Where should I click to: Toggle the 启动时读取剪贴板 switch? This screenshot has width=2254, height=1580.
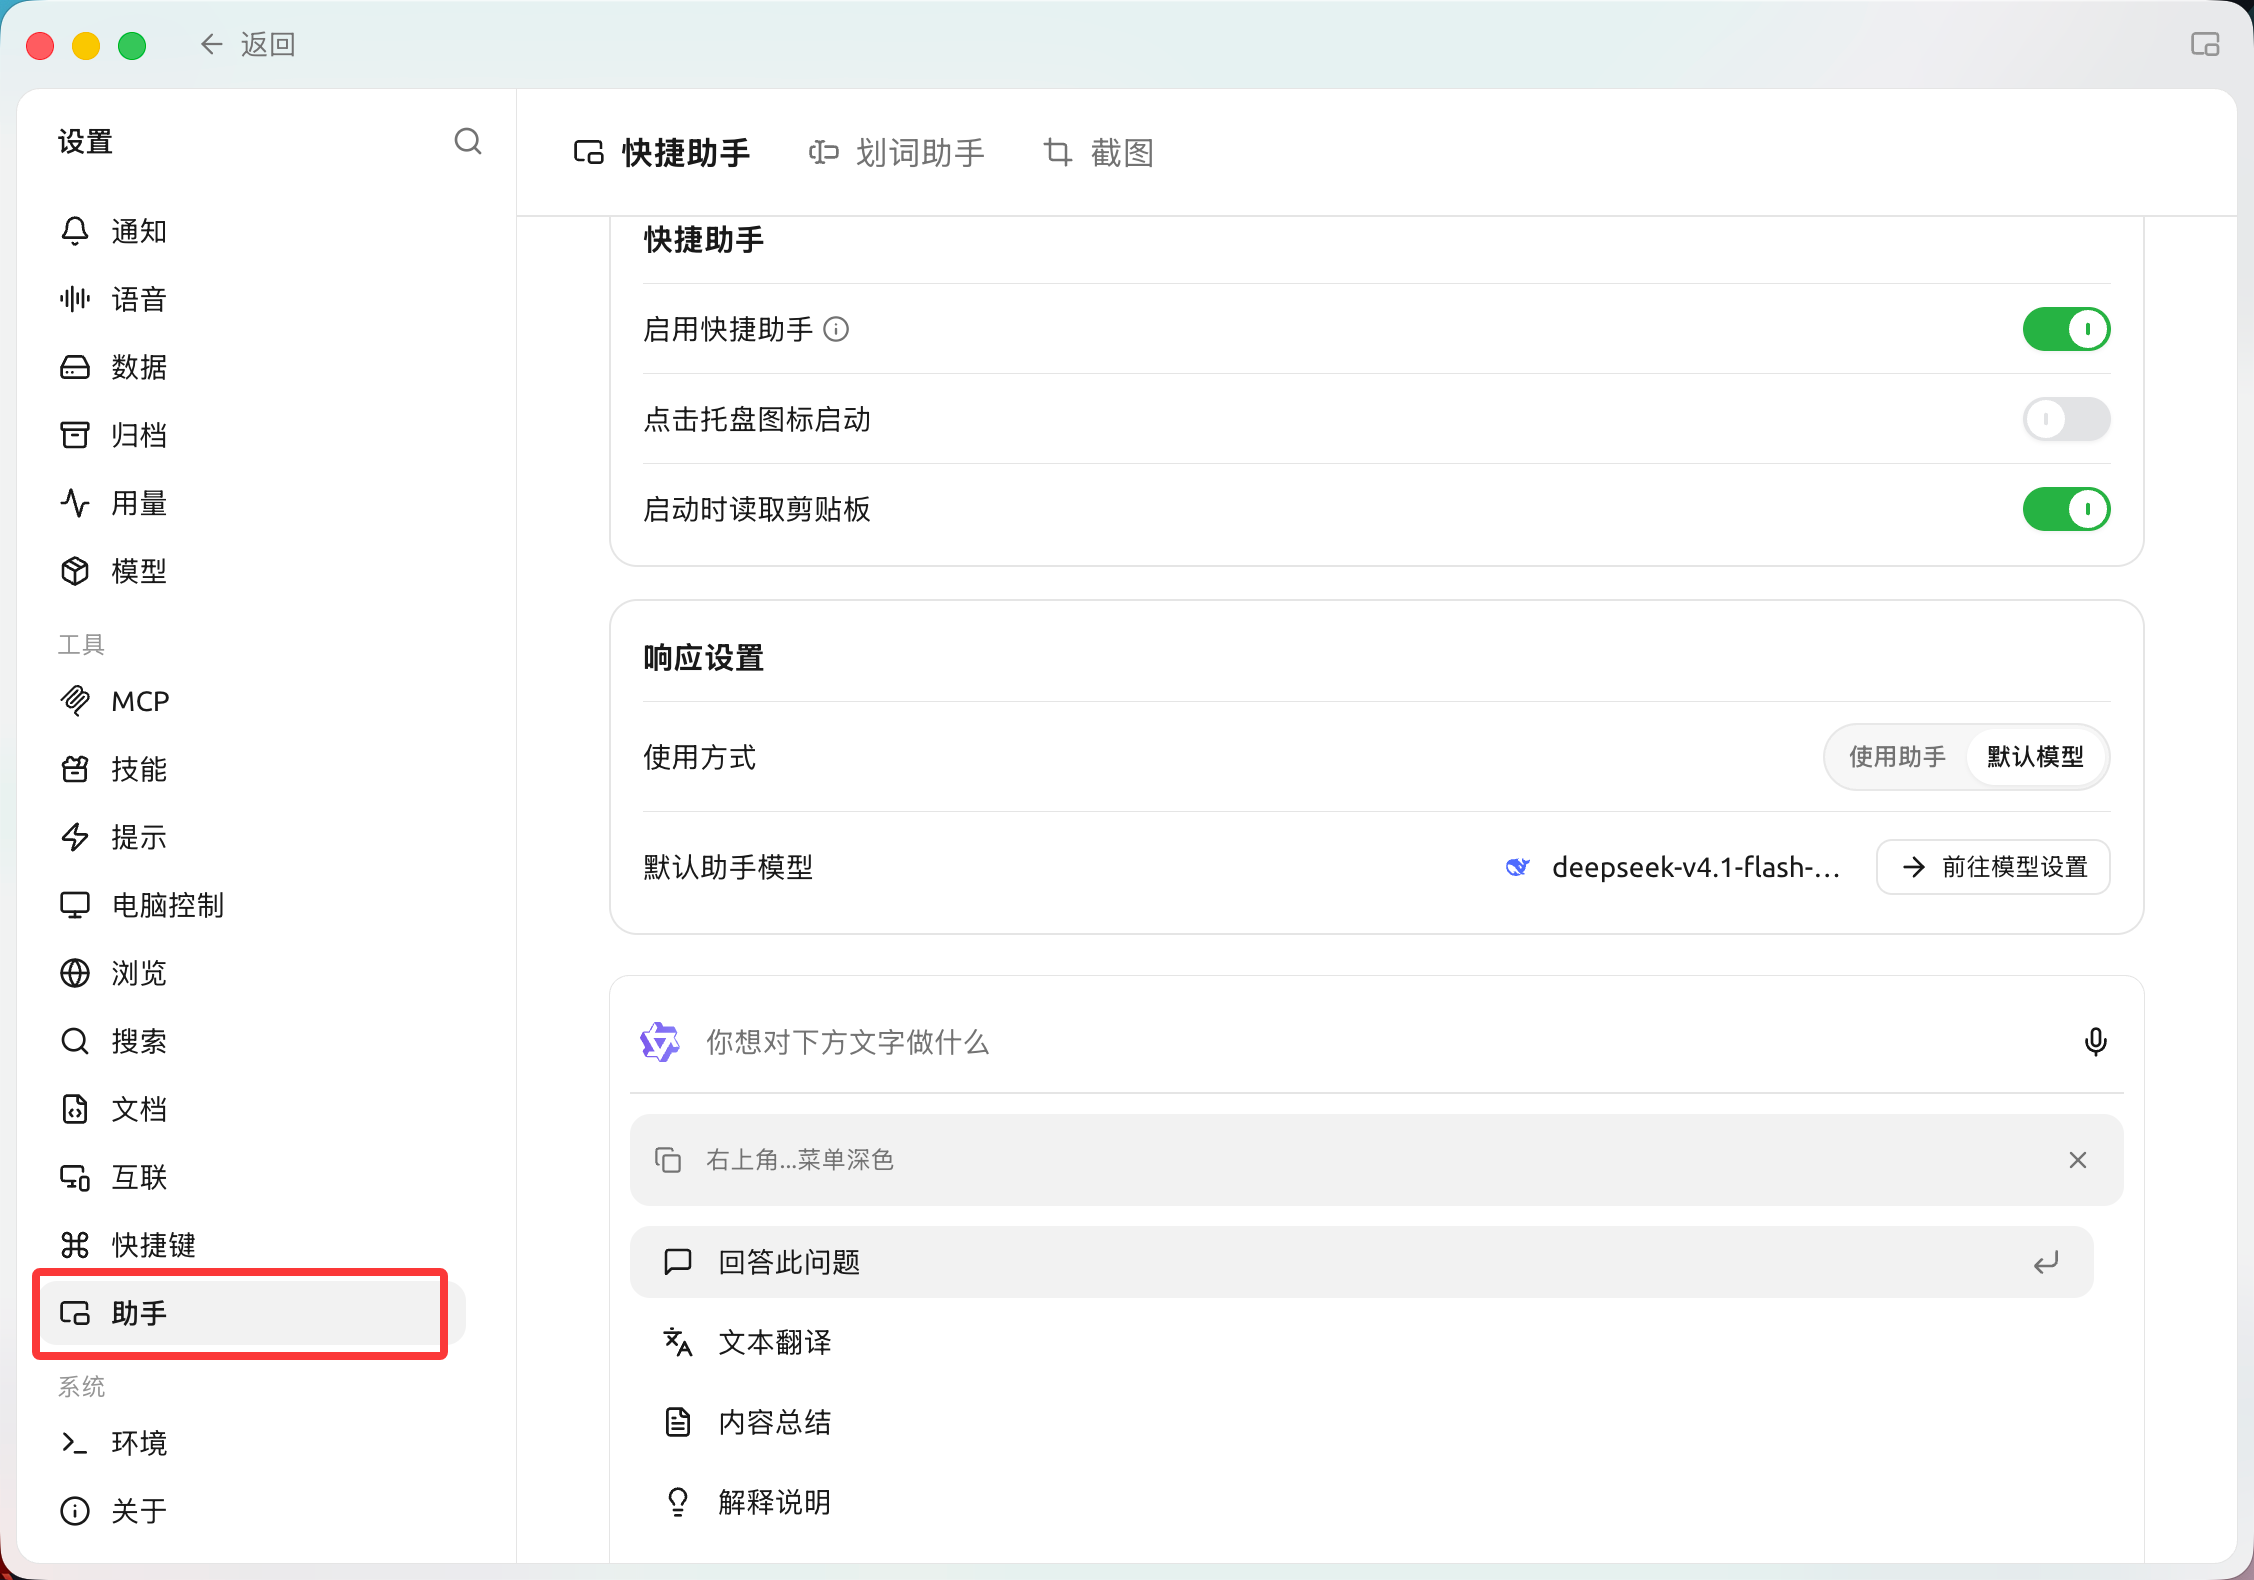pyautogui.click(x=2066, y=509)
